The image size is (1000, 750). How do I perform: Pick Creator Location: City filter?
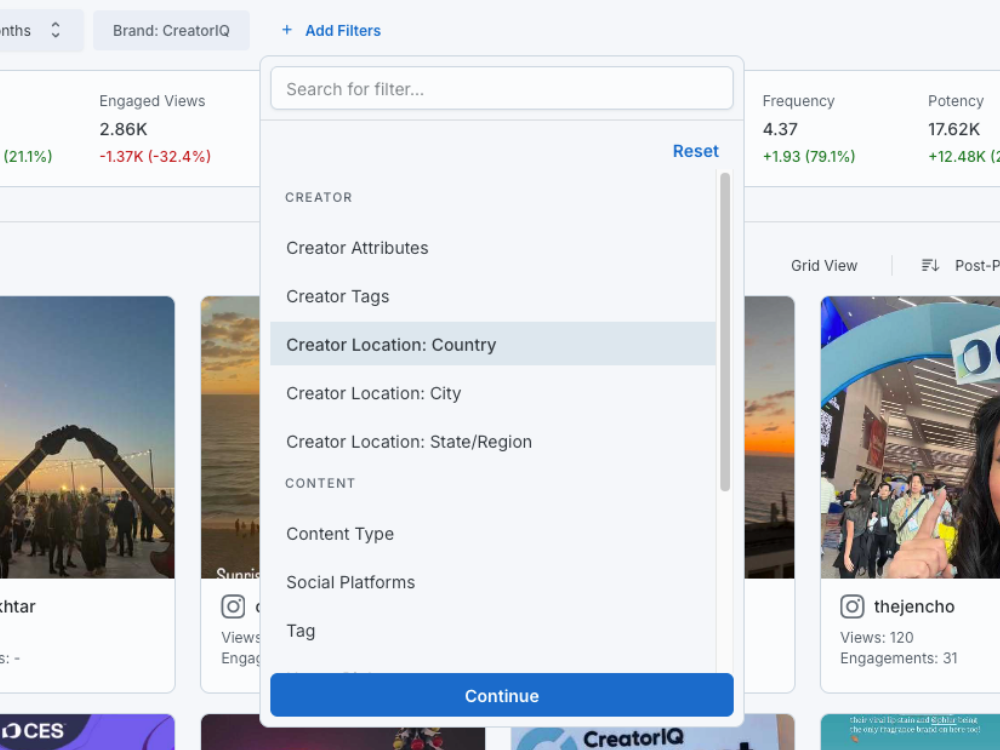373,393
